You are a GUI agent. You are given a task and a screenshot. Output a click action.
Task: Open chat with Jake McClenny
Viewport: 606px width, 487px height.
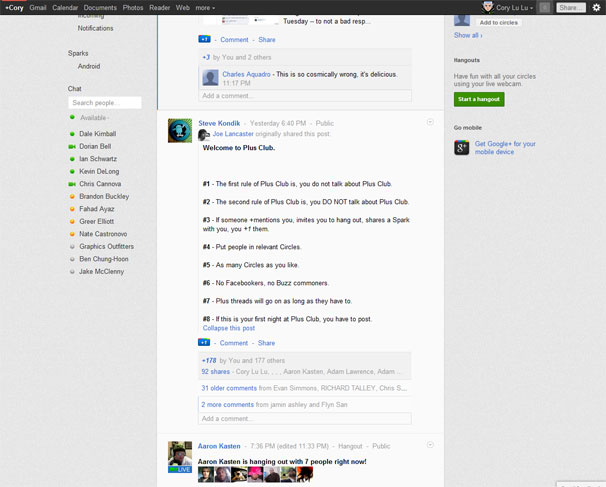pyautogui.click(x=101, y=271)
